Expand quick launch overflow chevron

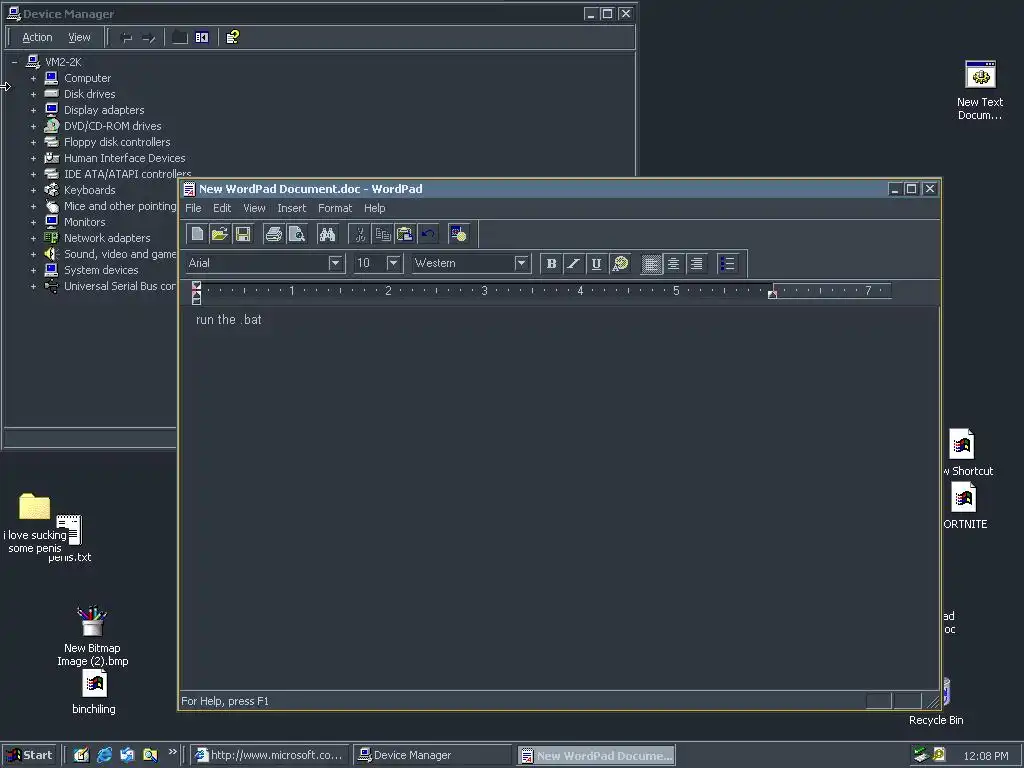pos(172,752)
